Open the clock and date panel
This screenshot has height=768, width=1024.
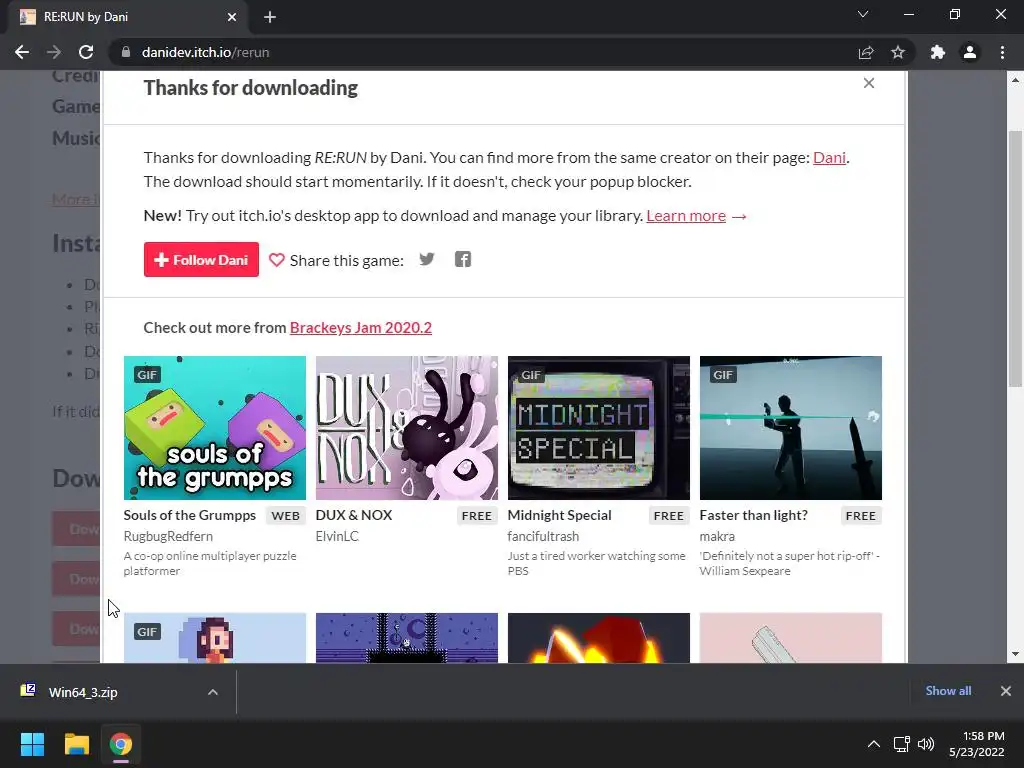(976, 744)
